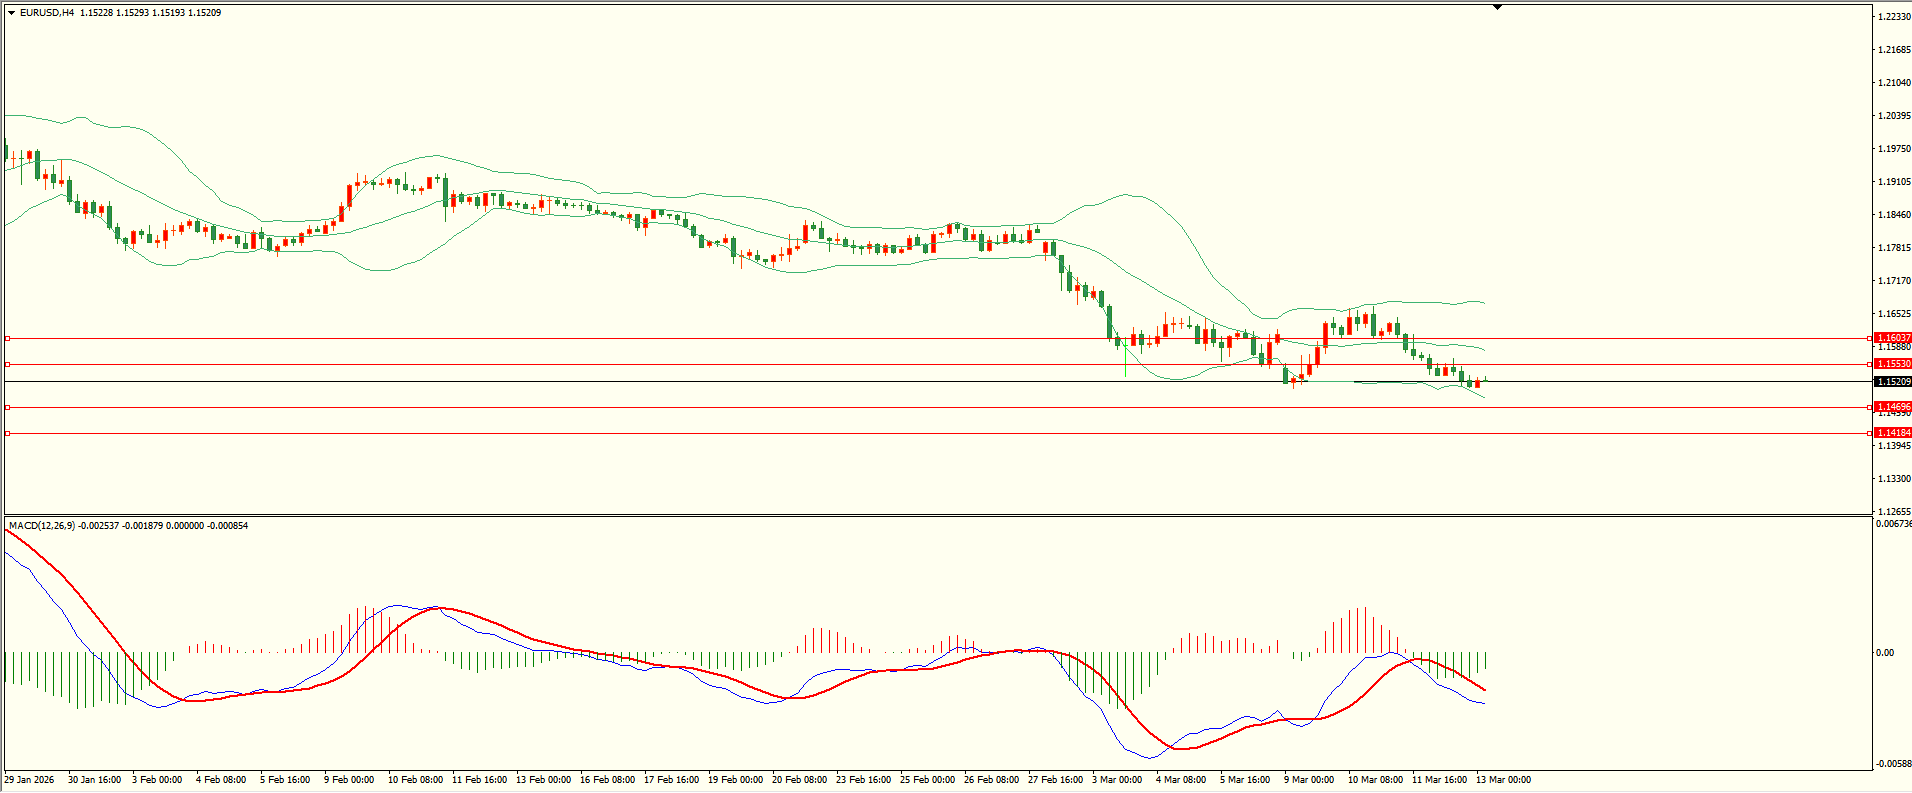Select the 1.15530 horizontal line left handle

pos(8,364)
